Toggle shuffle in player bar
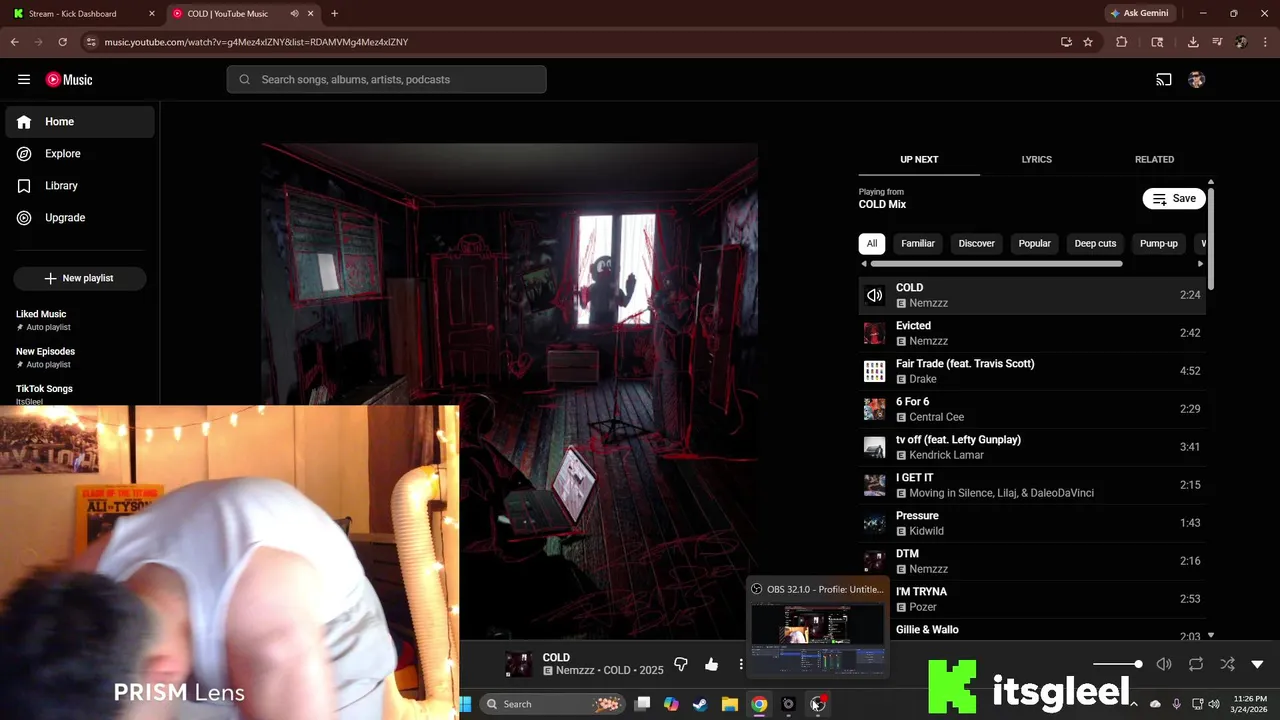Image resolution: width=1280 pixels, height=720 pixels. click(1227, 664)
